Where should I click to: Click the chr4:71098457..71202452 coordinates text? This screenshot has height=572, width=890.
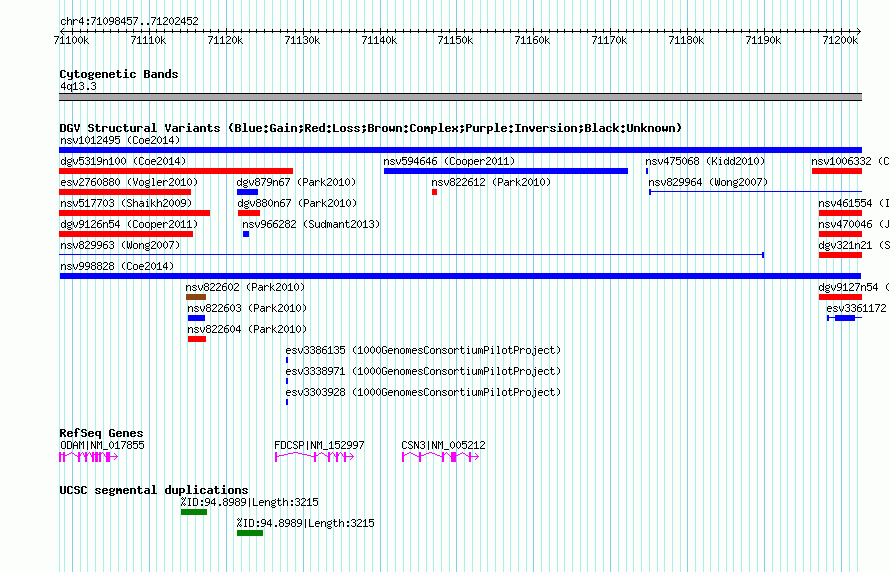click(129, 21)
